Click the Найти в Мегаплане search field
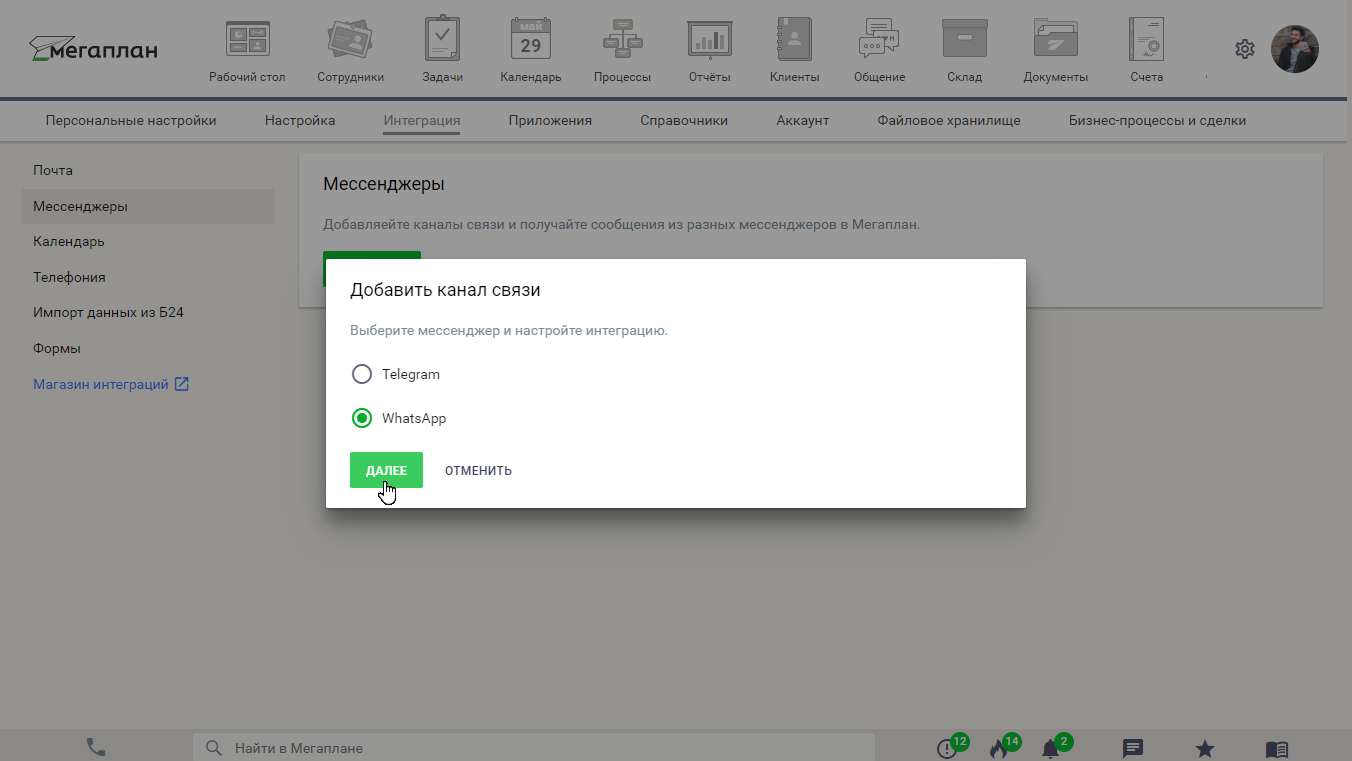Image resolution: width=1352 pixels, height=761 pixels. click(534, 748)
